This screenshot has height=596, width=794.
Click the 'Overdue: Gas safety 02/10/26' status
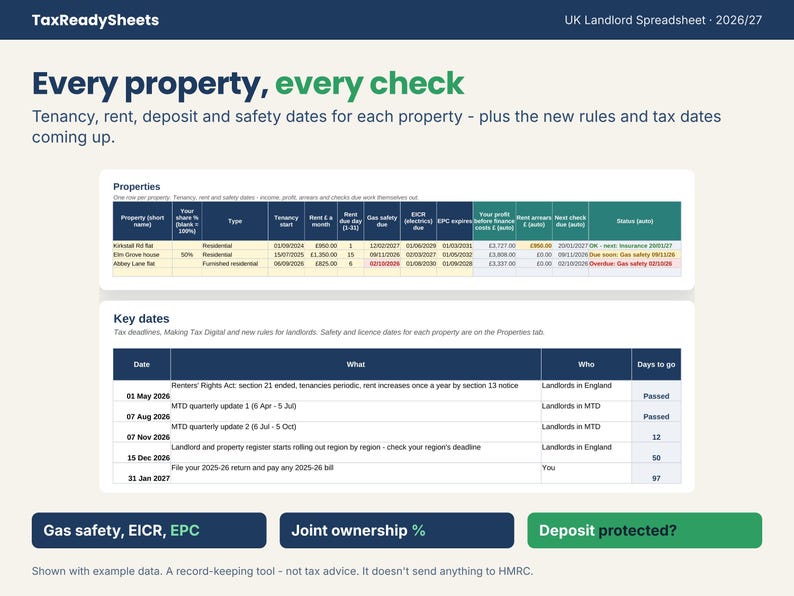click(634, 264)
